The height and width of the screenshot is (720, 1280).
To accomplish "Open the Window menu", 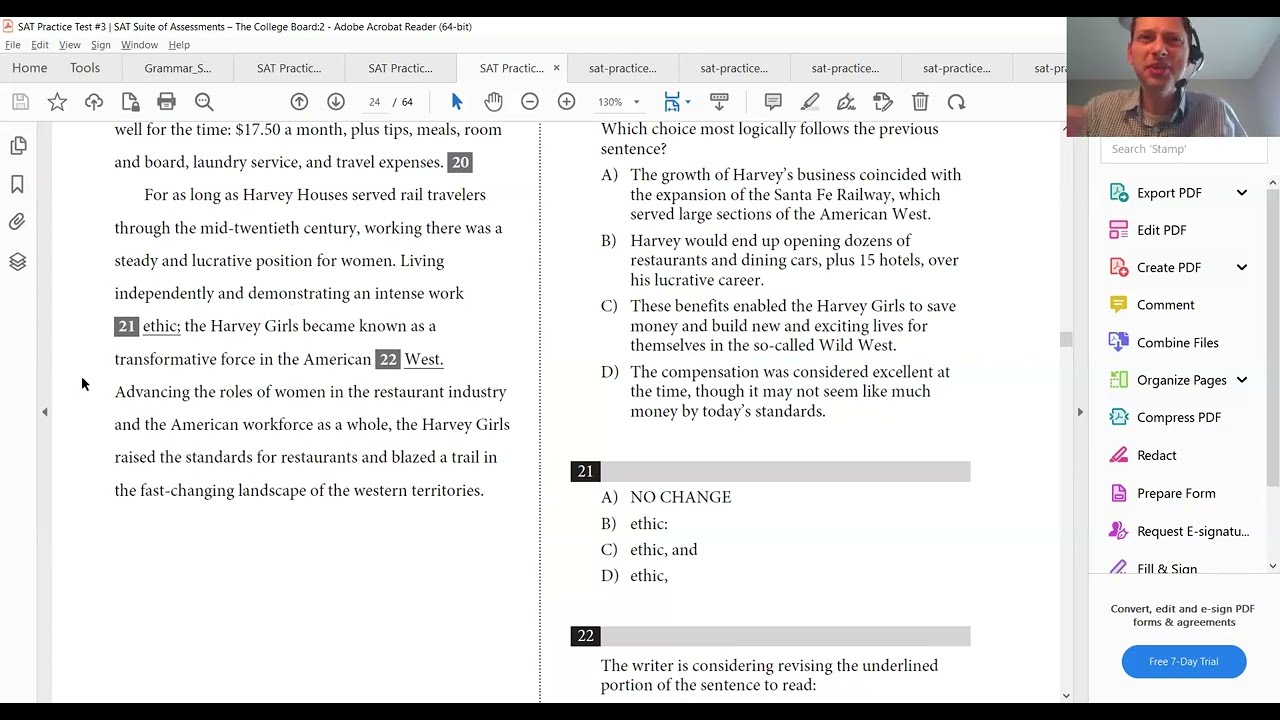I will point(139,45).
